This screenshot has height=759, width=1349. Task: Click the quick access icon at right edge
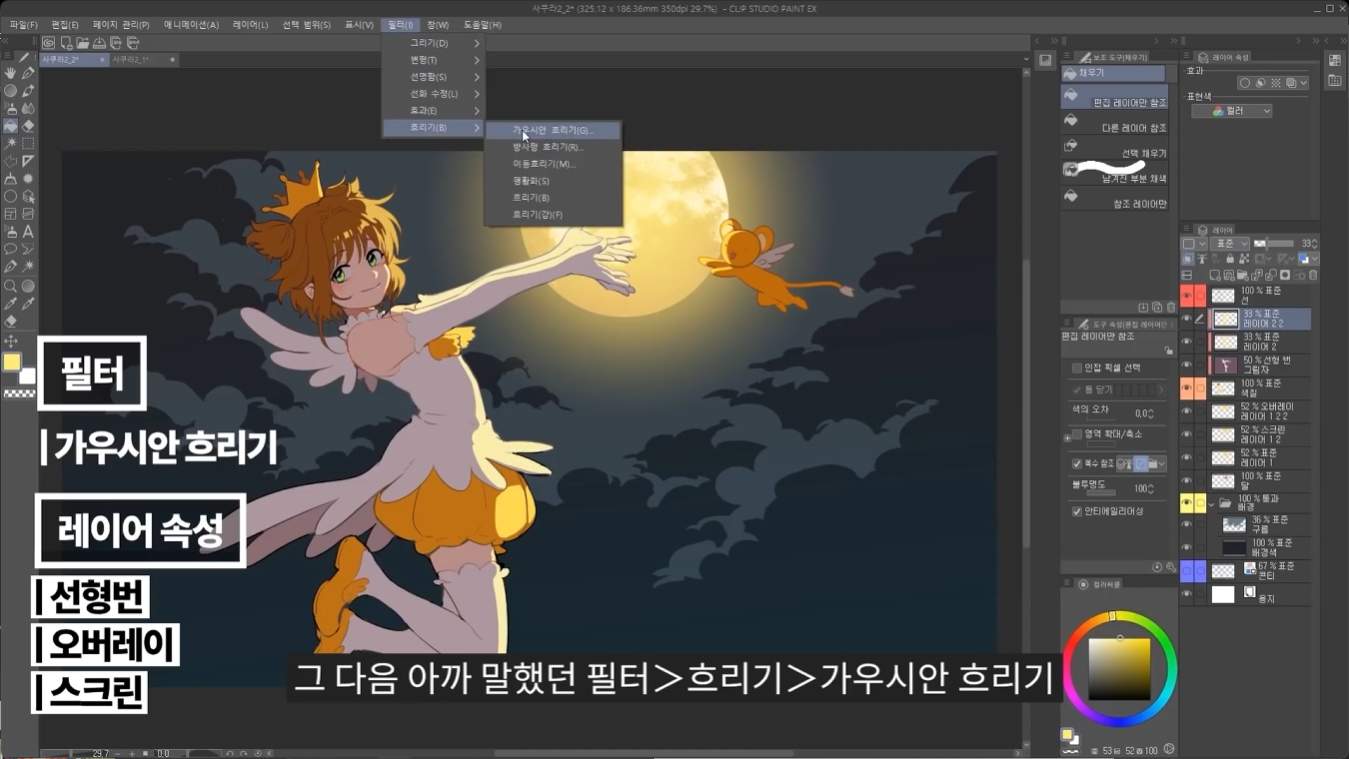click(x=1335, y=61)
